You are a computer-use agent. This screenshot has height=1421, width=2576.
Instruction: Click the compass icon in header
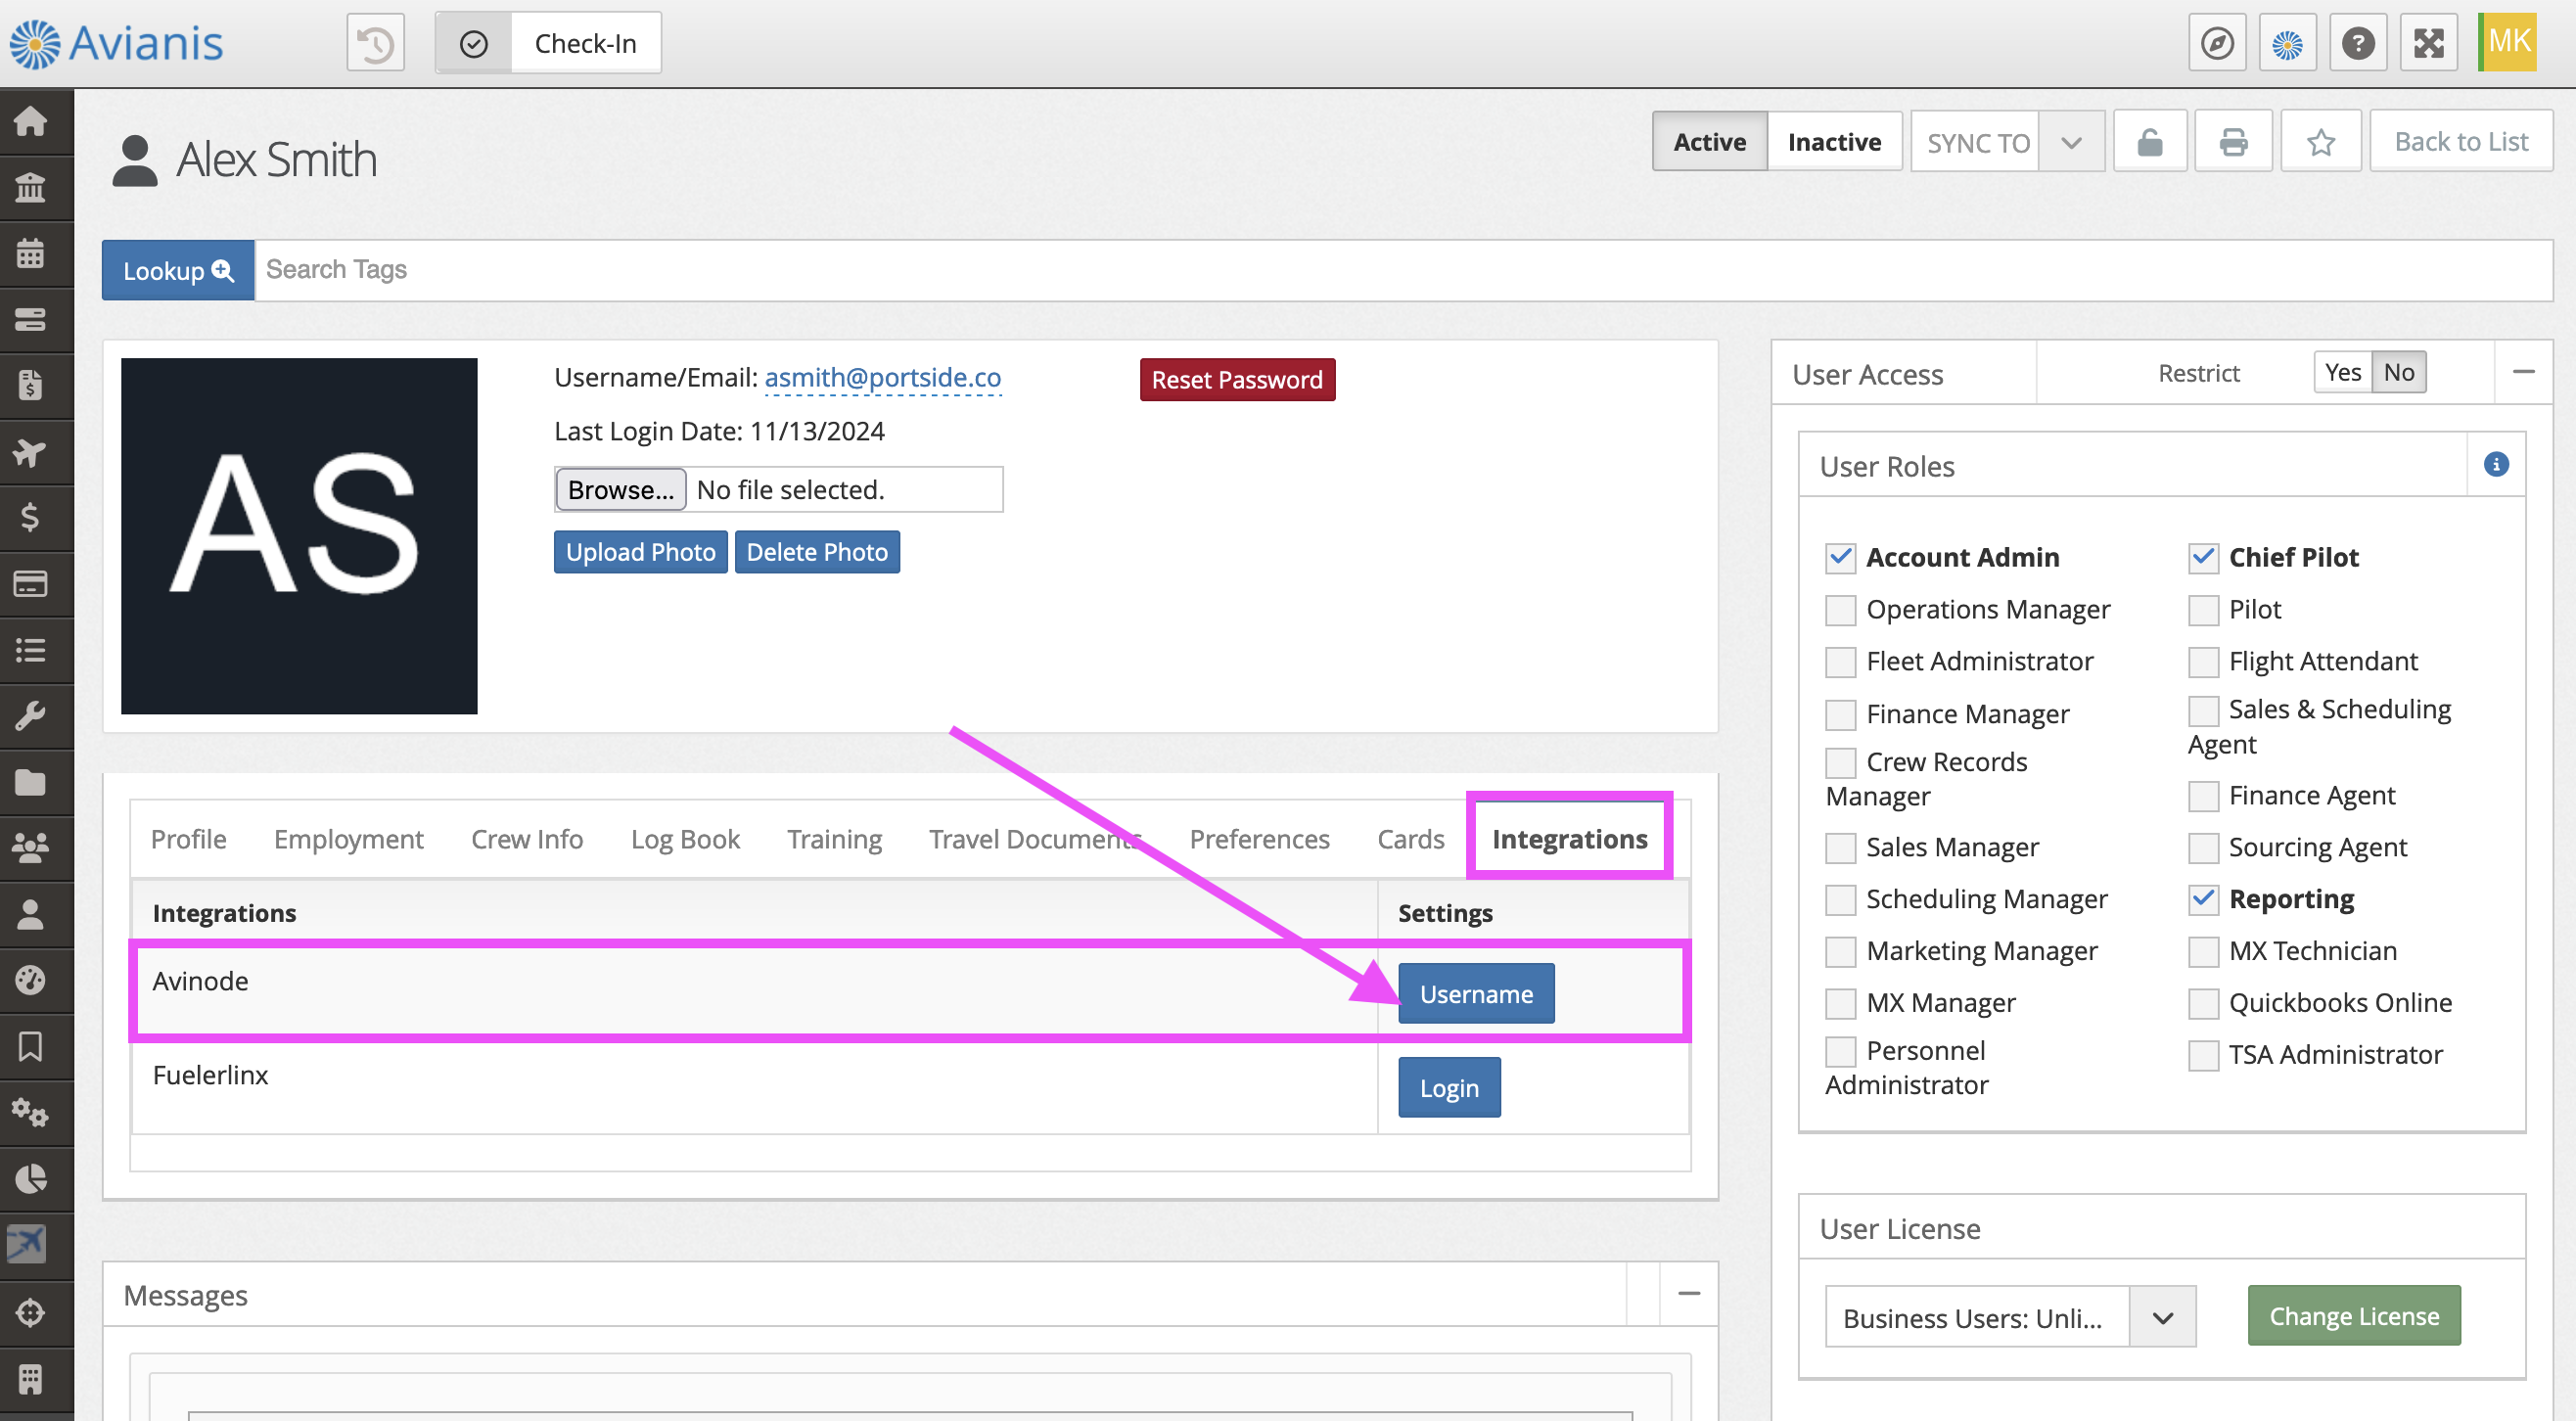(x=2217, y=43)
